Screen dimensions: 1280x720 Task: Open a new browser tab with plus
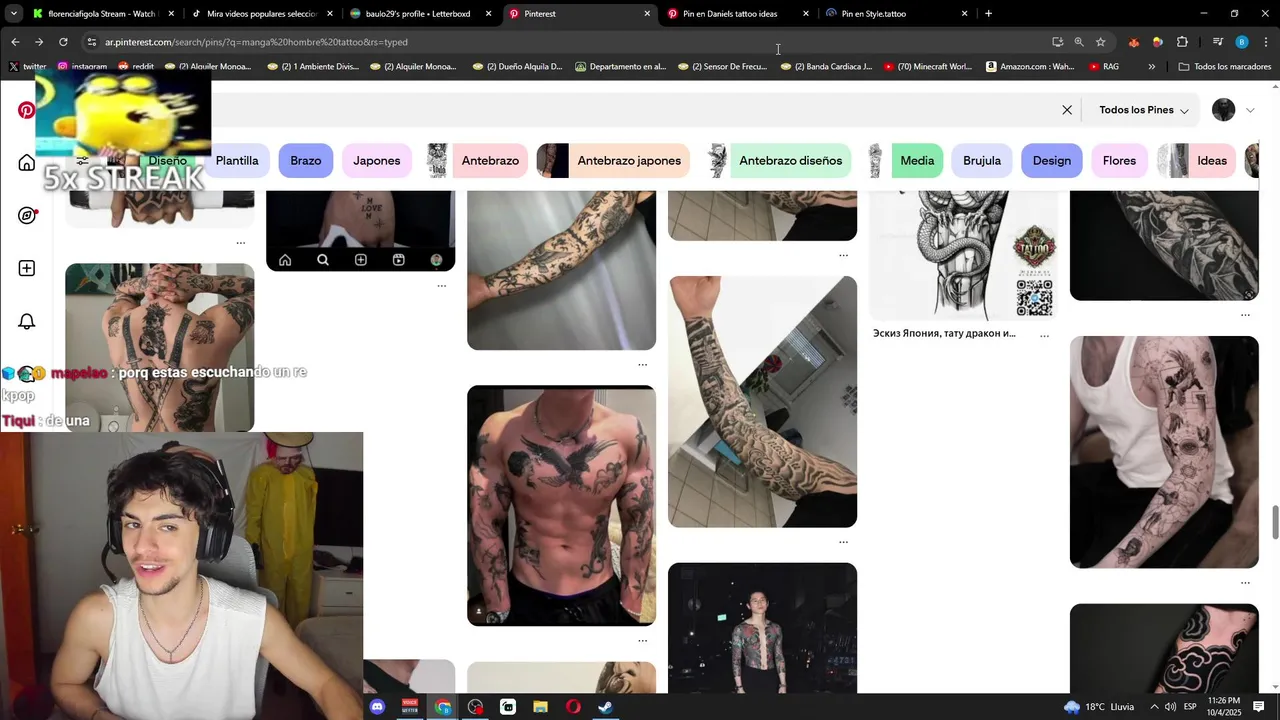pyautogui.click(x=988, y=14)
